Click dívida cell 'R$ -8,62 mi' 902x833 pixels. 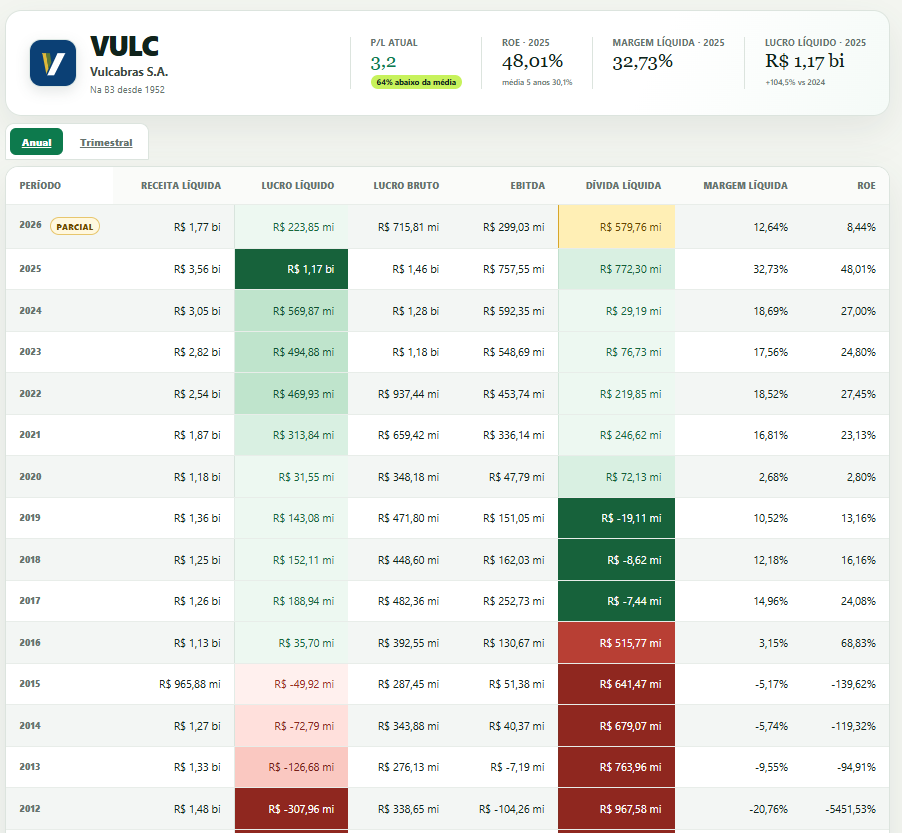tap(616, 560)
